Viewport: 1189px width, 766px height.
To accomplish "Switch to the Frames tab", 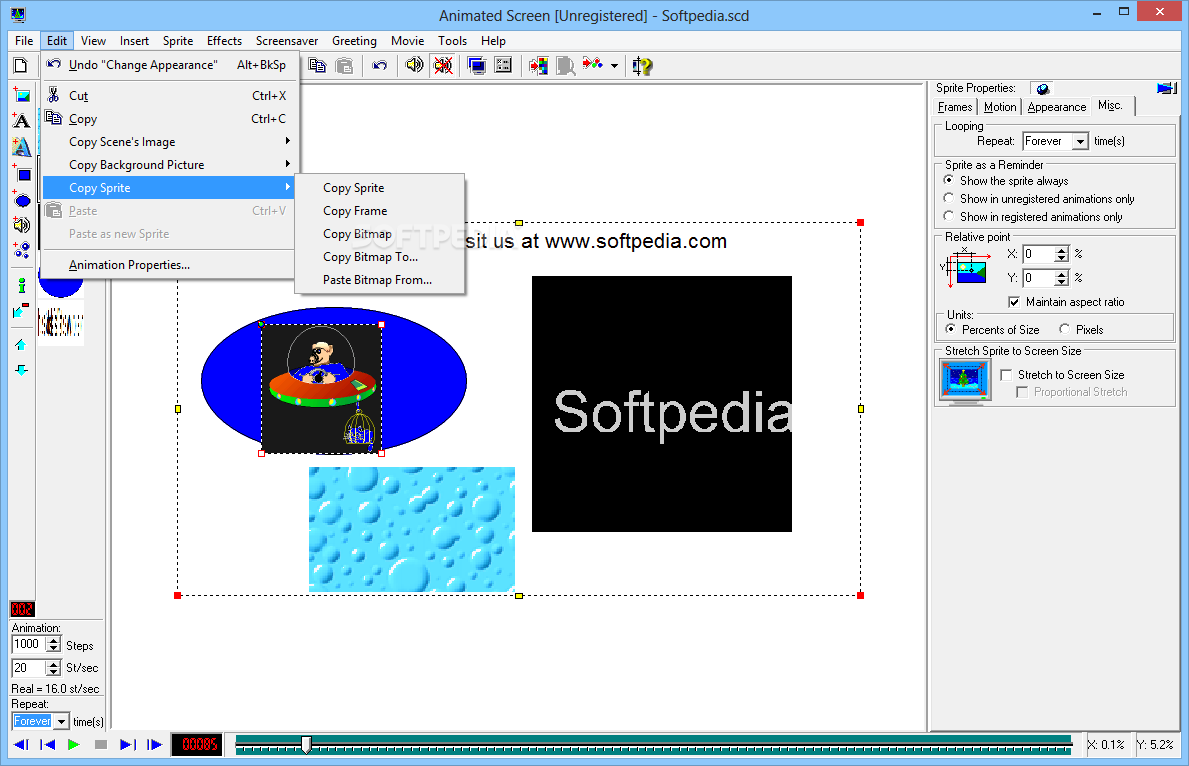I will tap(955, 107).
